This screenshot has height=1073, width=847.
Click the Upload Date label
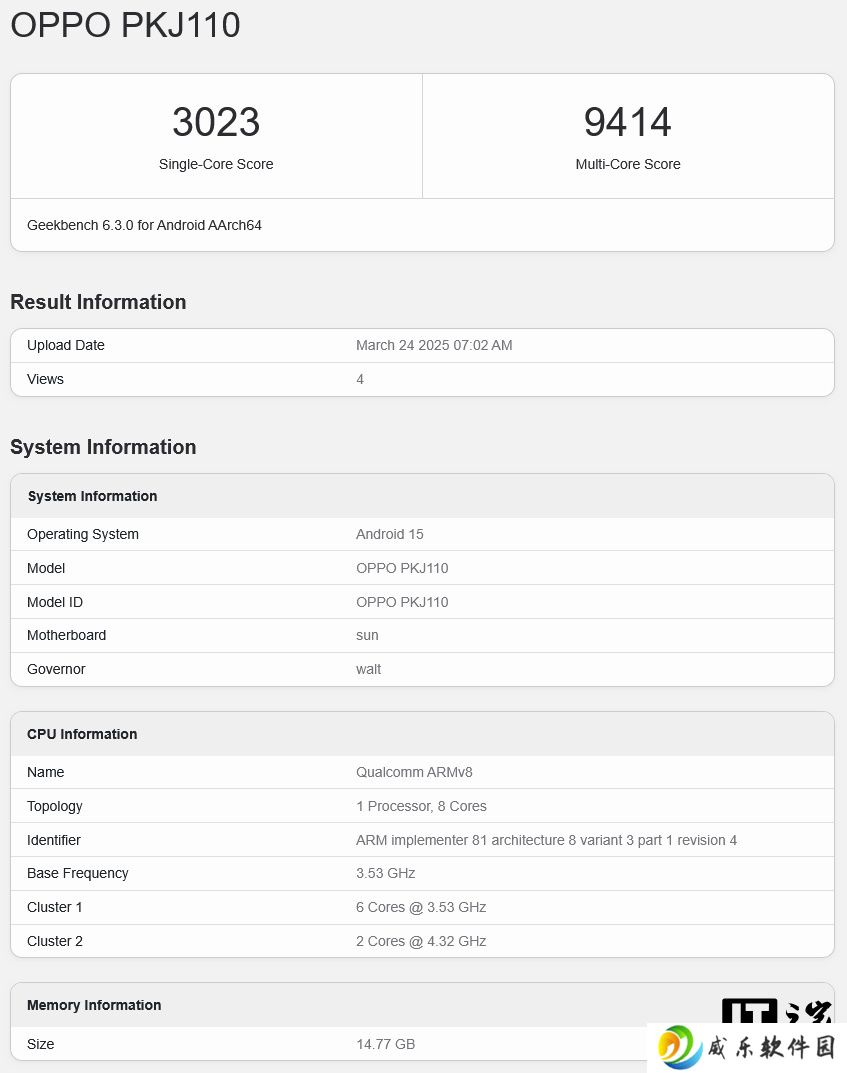66,345
